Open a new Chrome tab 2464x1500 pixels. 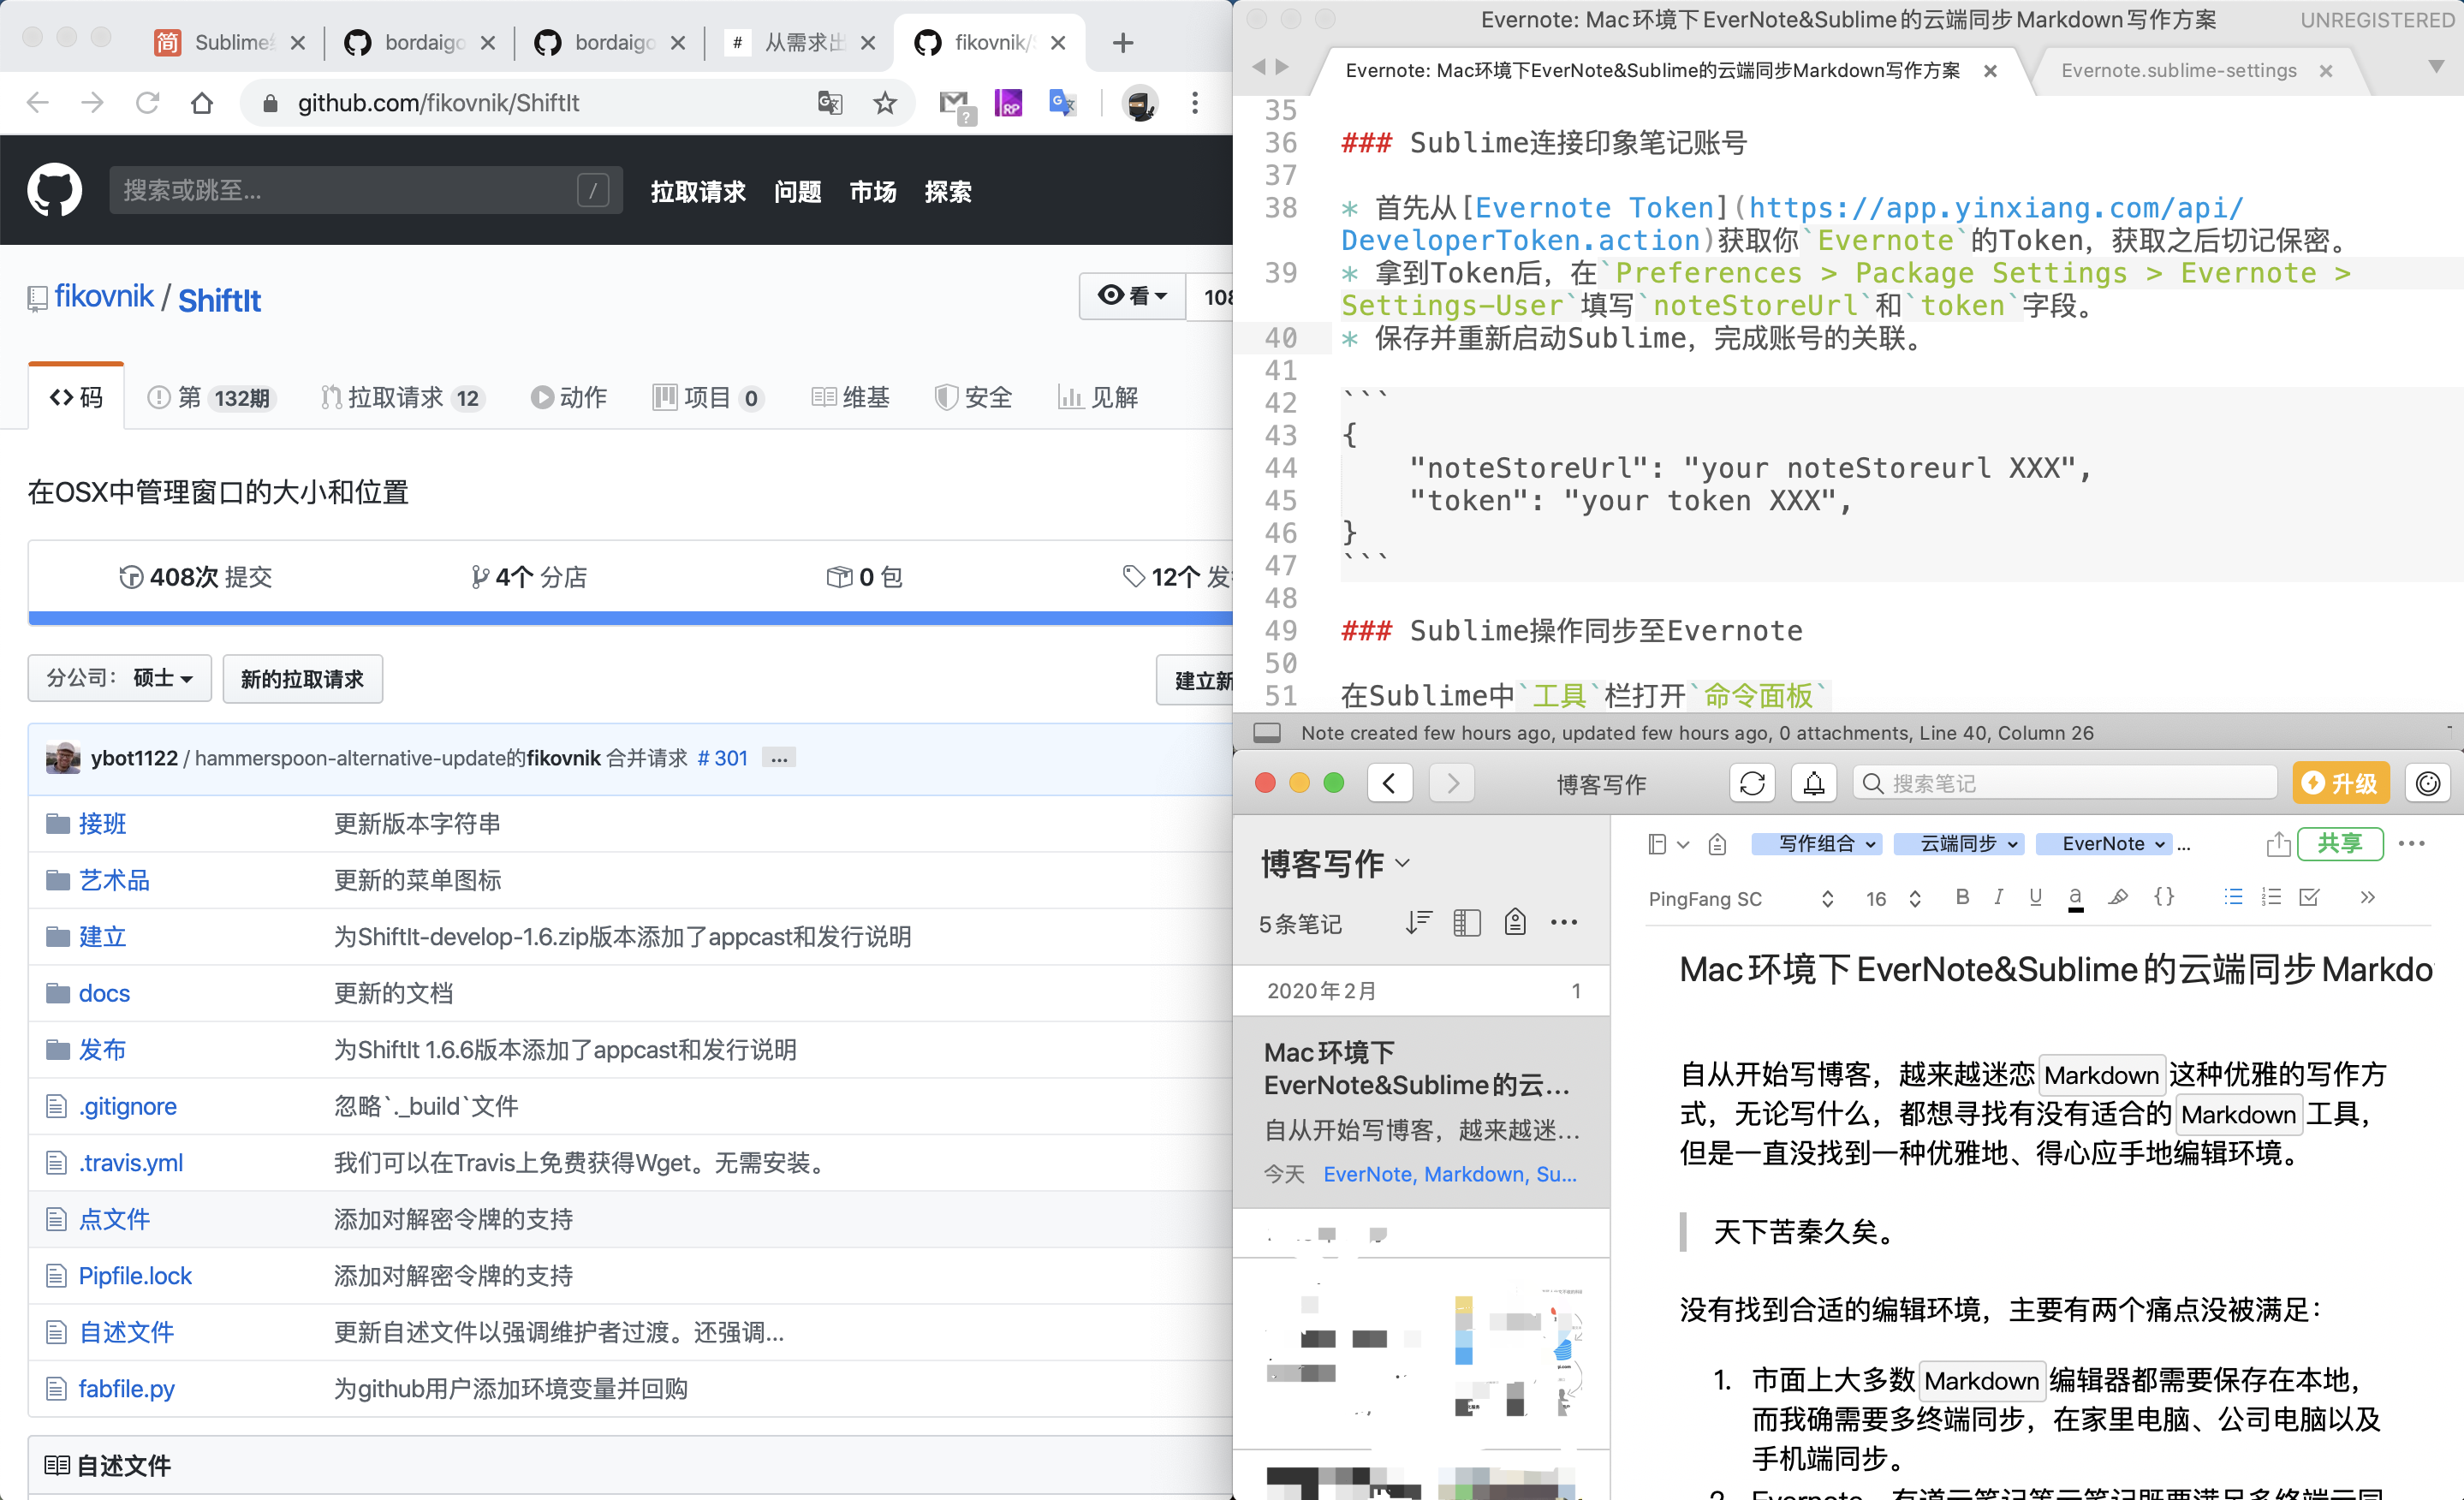pos(1123,42)
